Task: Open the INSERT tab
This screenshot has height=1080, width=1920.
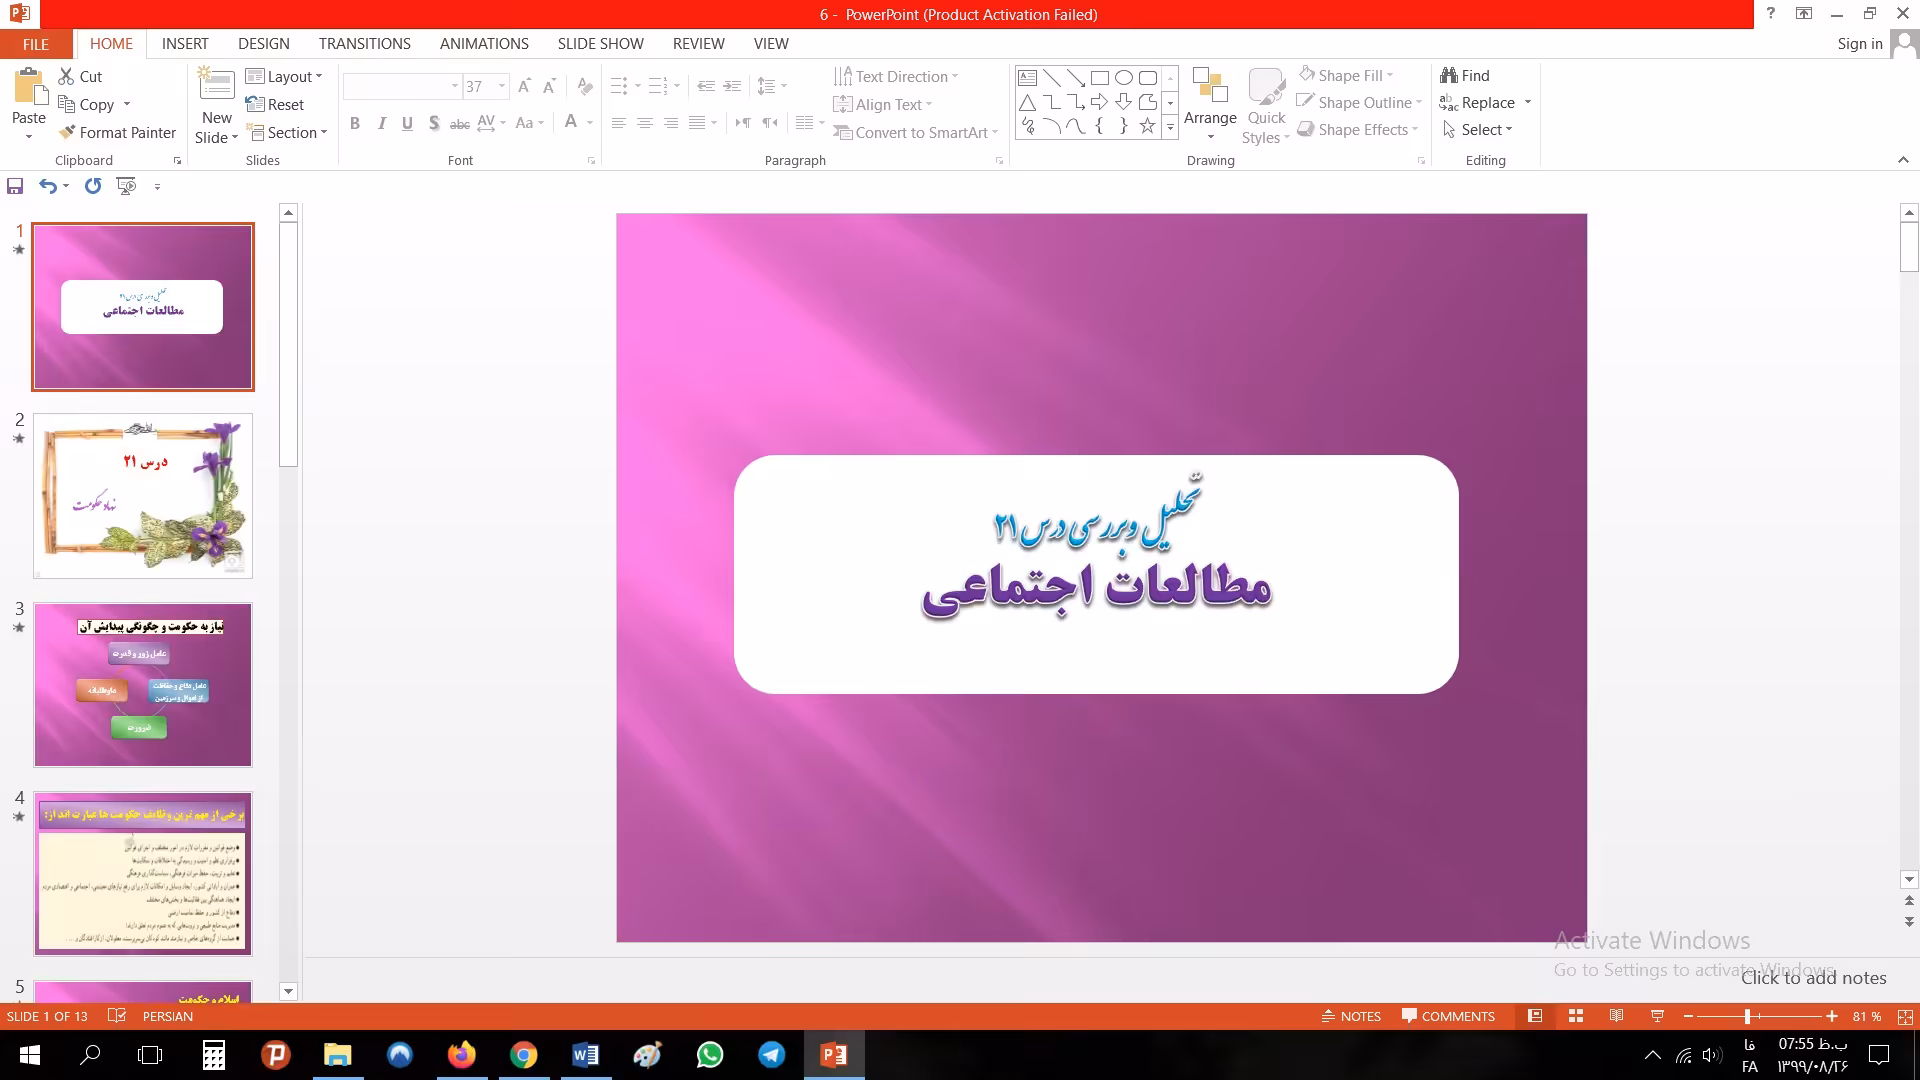Action: pyautogui.click(x=185, y=44)
